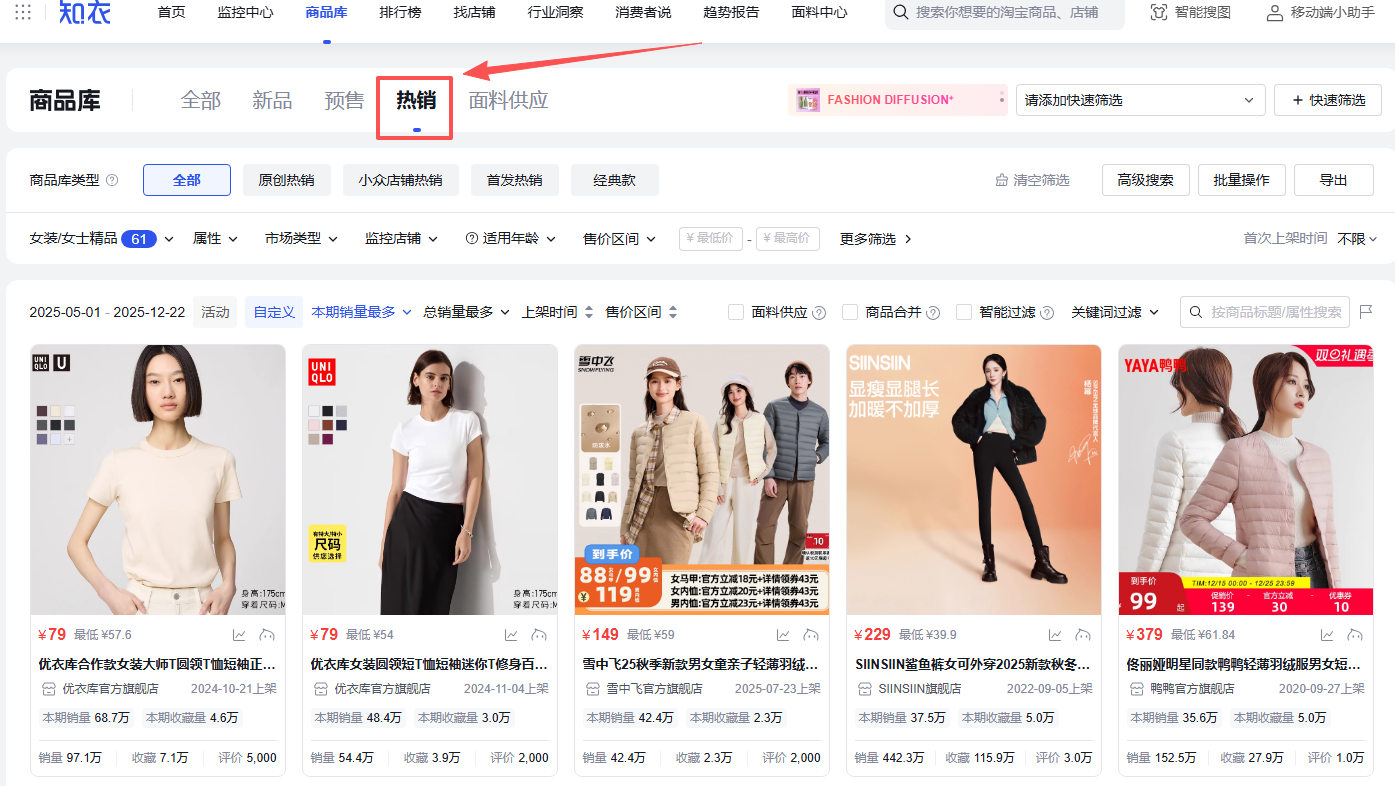The image size is (1395, 786).
Task: Open trend chart icon on the ¥229 SIINSIIN card
Action: tap(1055, 634)
